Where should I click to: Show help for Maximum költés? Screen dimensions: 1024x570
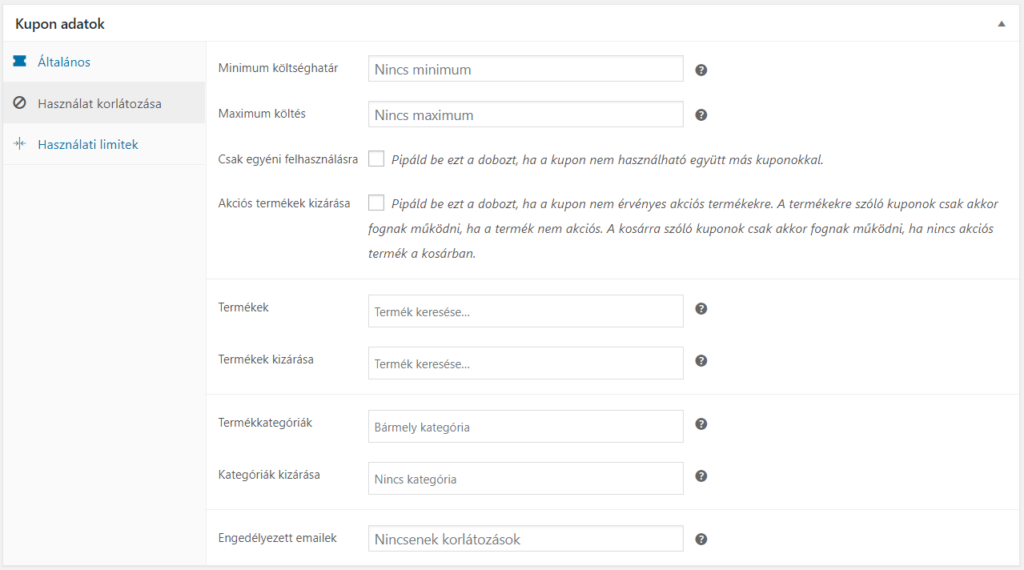[701, 115]
